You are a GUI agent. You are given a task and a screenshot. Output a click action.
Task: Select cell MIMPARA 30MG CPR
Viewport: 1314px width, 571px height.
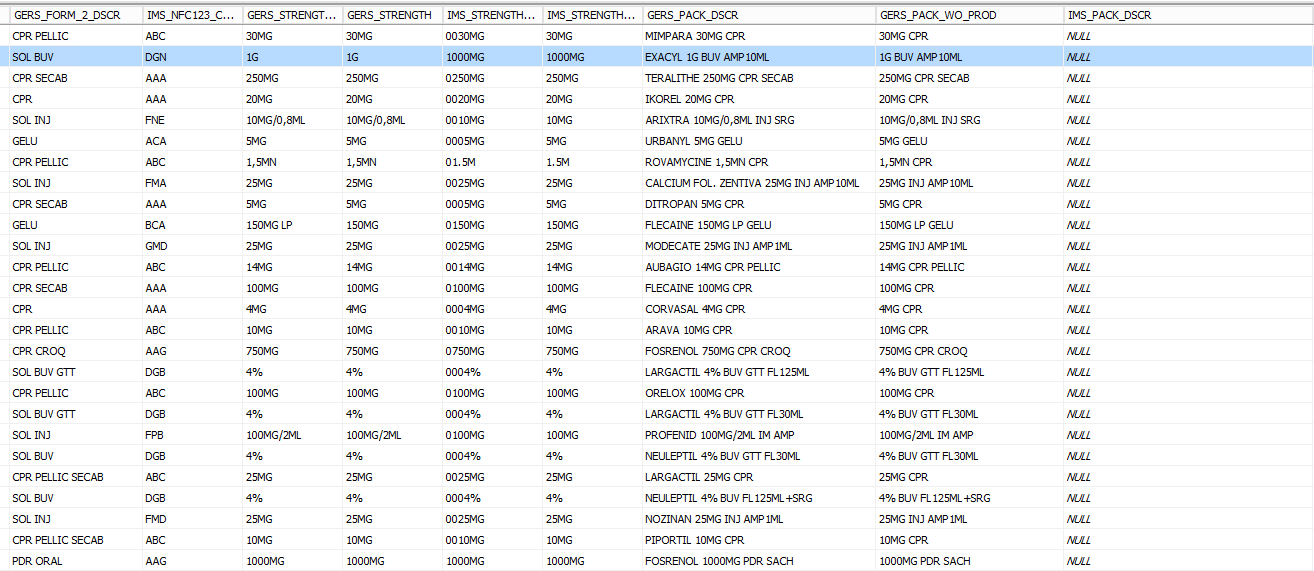pos(759,36)
